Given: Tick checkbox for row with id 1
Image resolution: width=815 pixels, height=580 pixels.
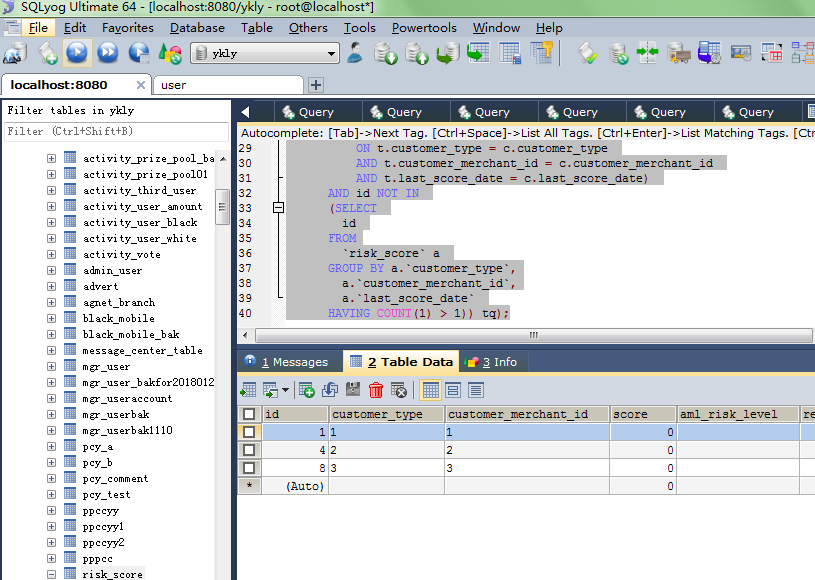Looking at the screenshot, I should 249,432.
